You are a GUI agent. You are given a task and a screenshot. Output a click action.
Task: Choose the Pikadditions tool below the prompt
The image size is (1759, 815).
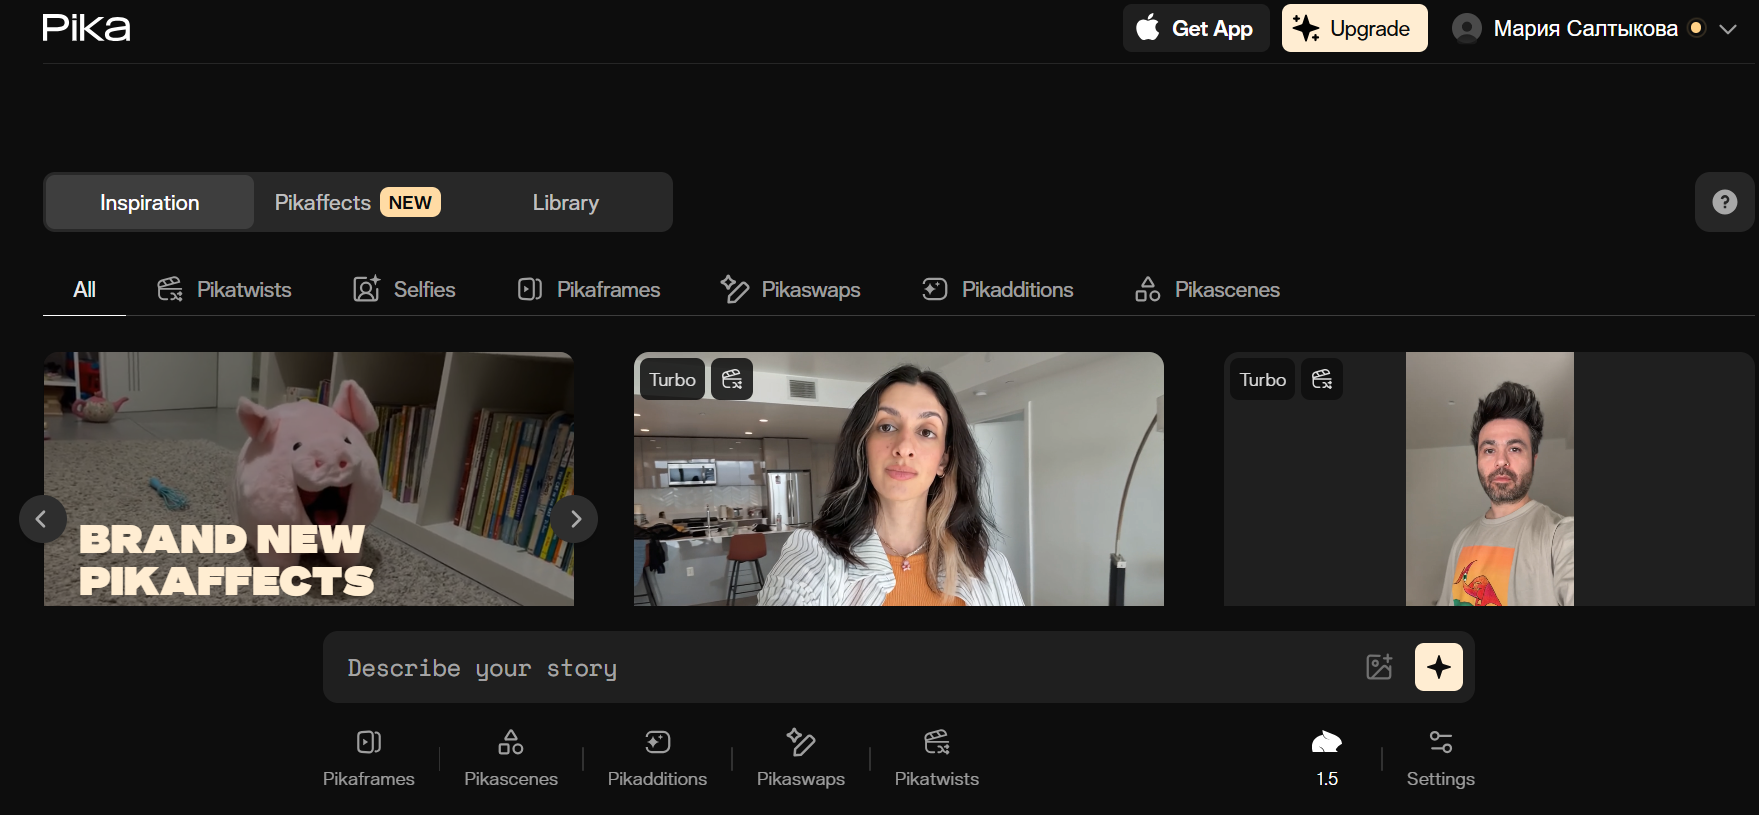[657, 758]
